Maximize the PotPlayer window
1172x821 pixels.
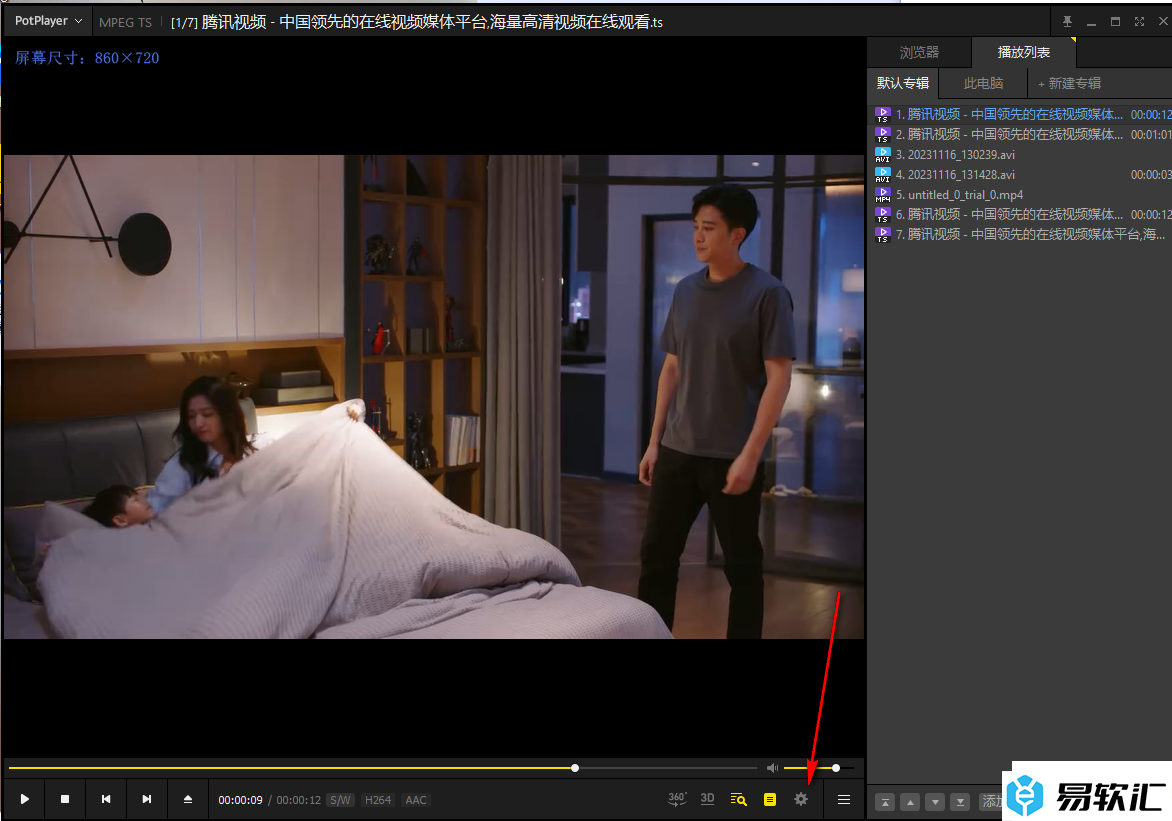tap(1115, 22)
